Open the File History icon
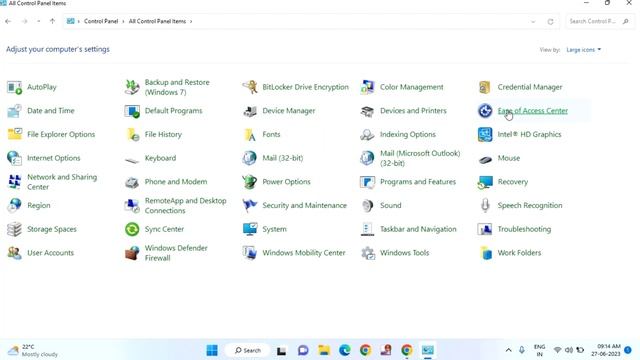This screenshot has width=640, height=360. (x=132, y=135)
